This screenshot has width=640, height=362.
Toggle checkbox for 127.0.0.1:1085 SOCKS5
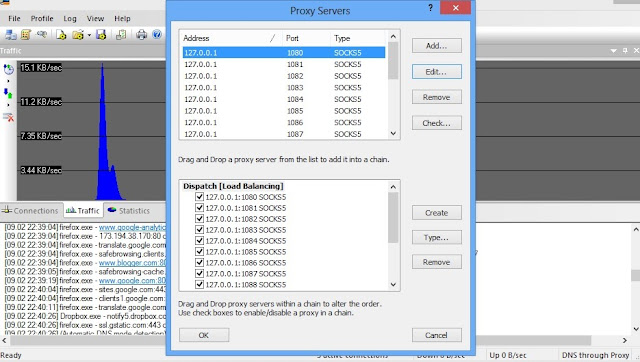[199, 252]
